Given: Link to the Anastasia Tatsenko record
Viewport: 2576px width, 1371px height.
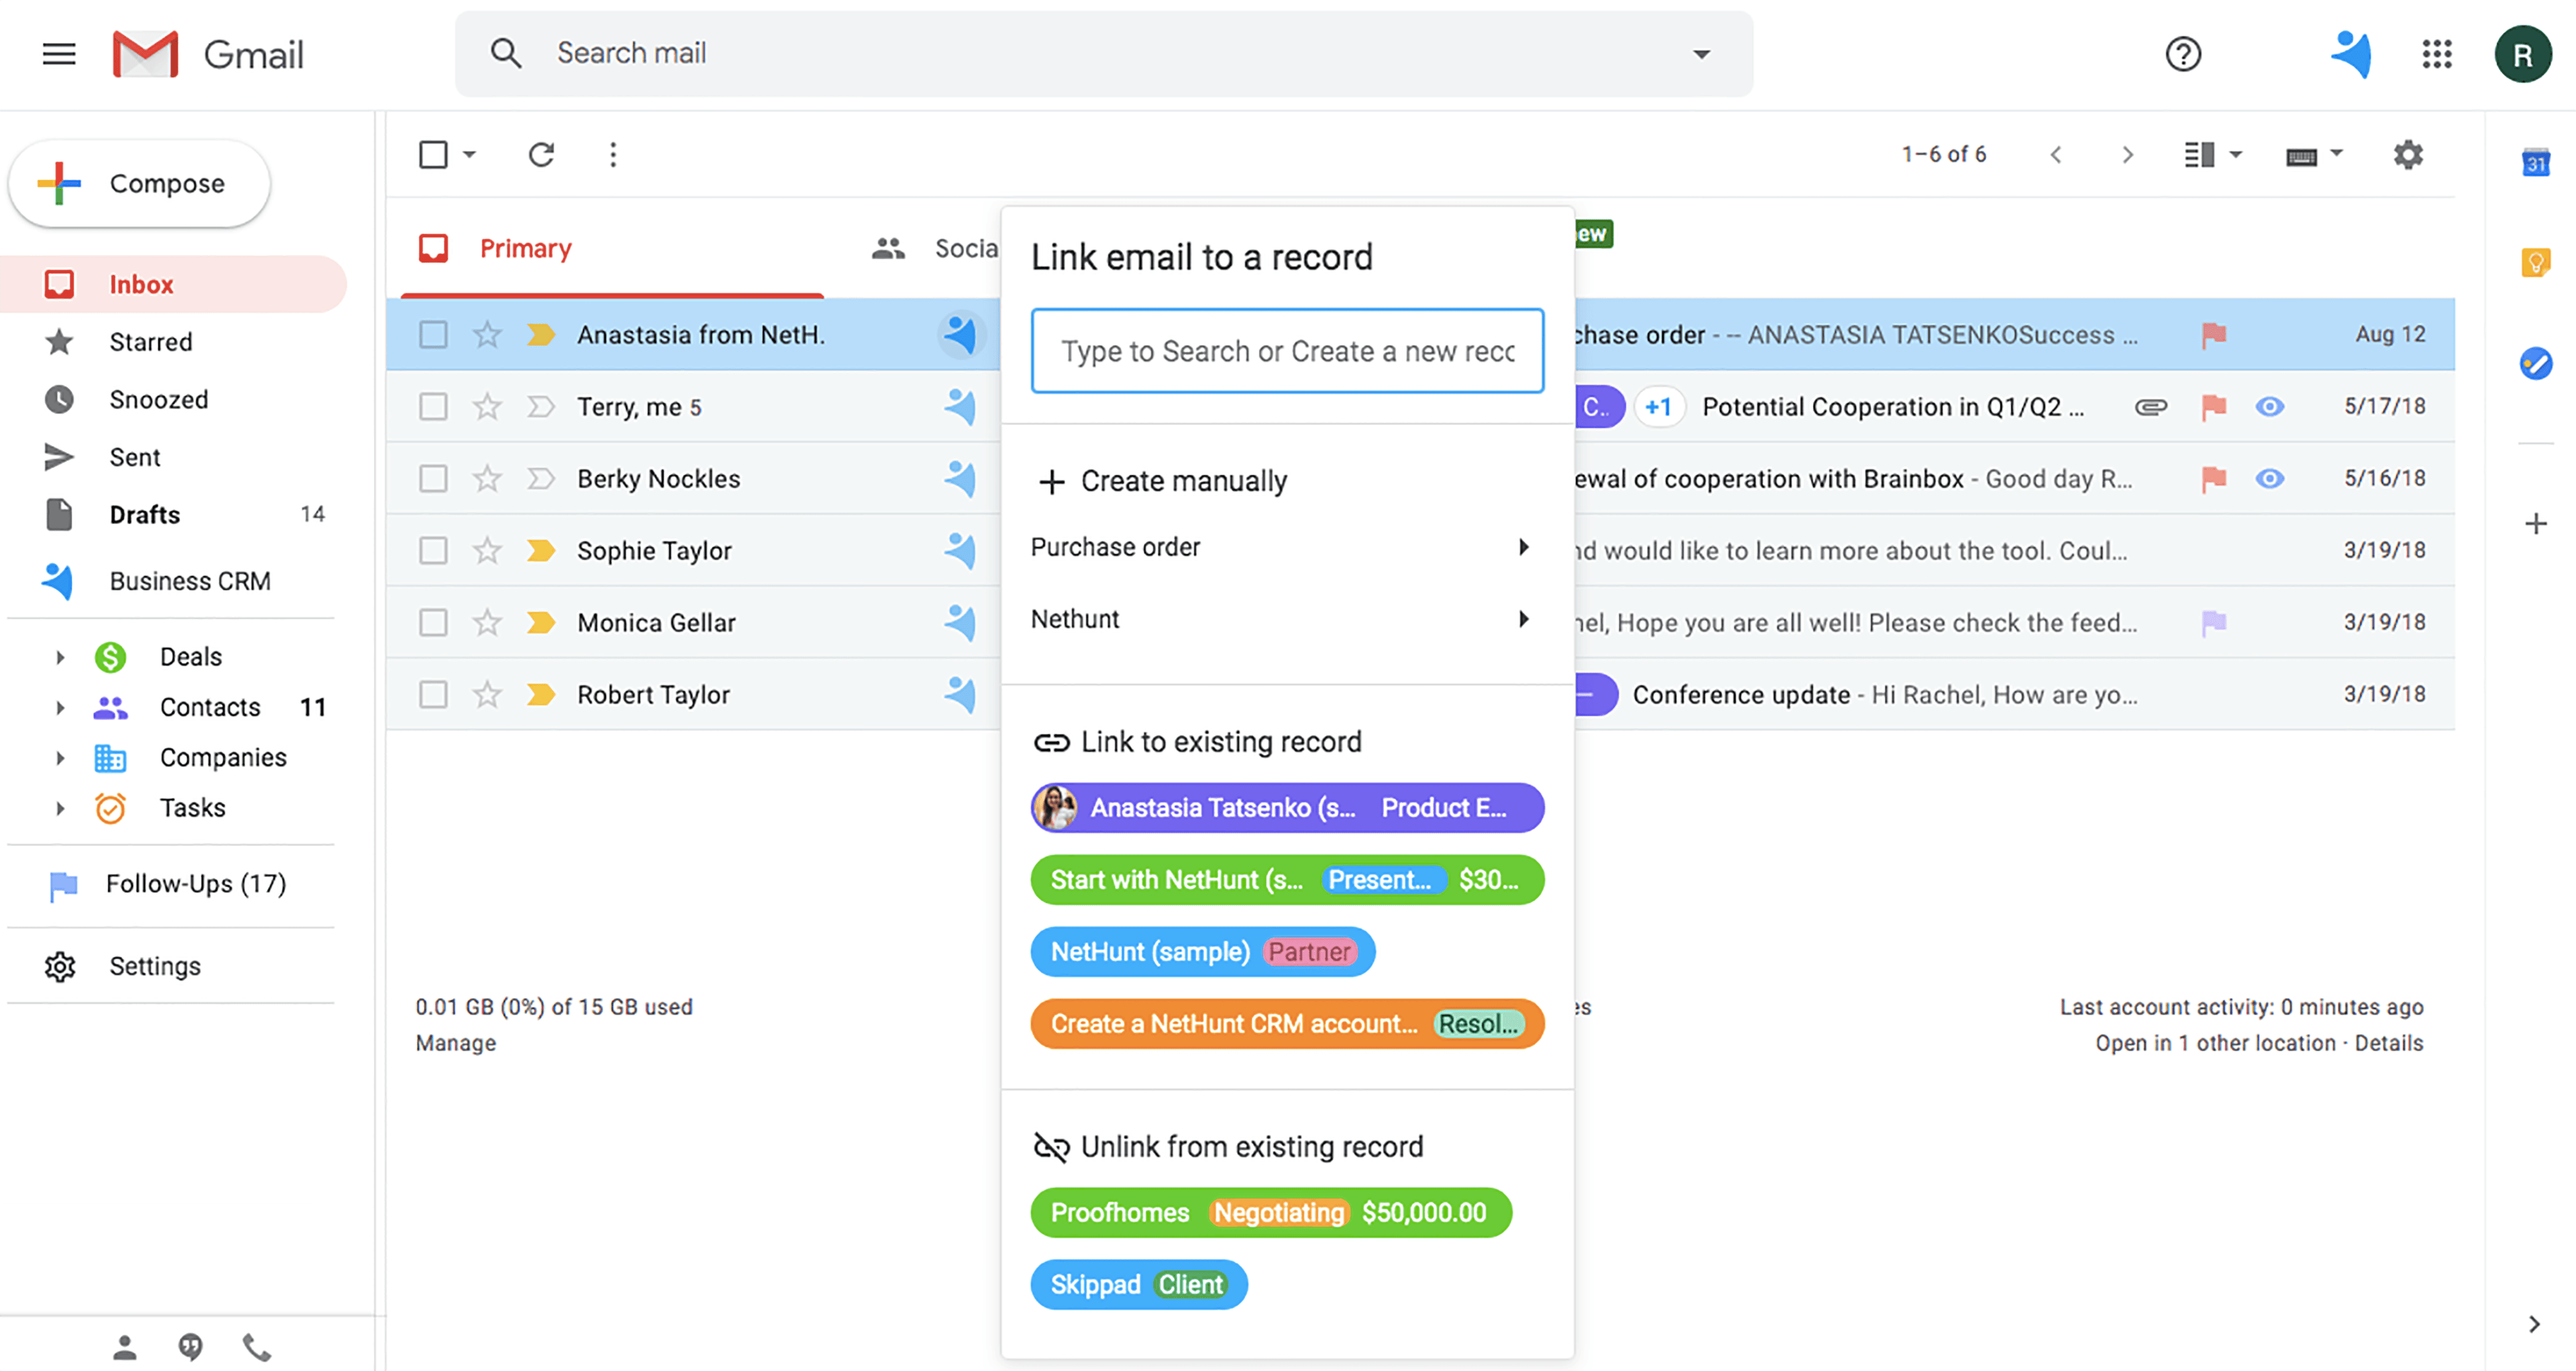Looking at the screenshot, I should [1287, 808].
